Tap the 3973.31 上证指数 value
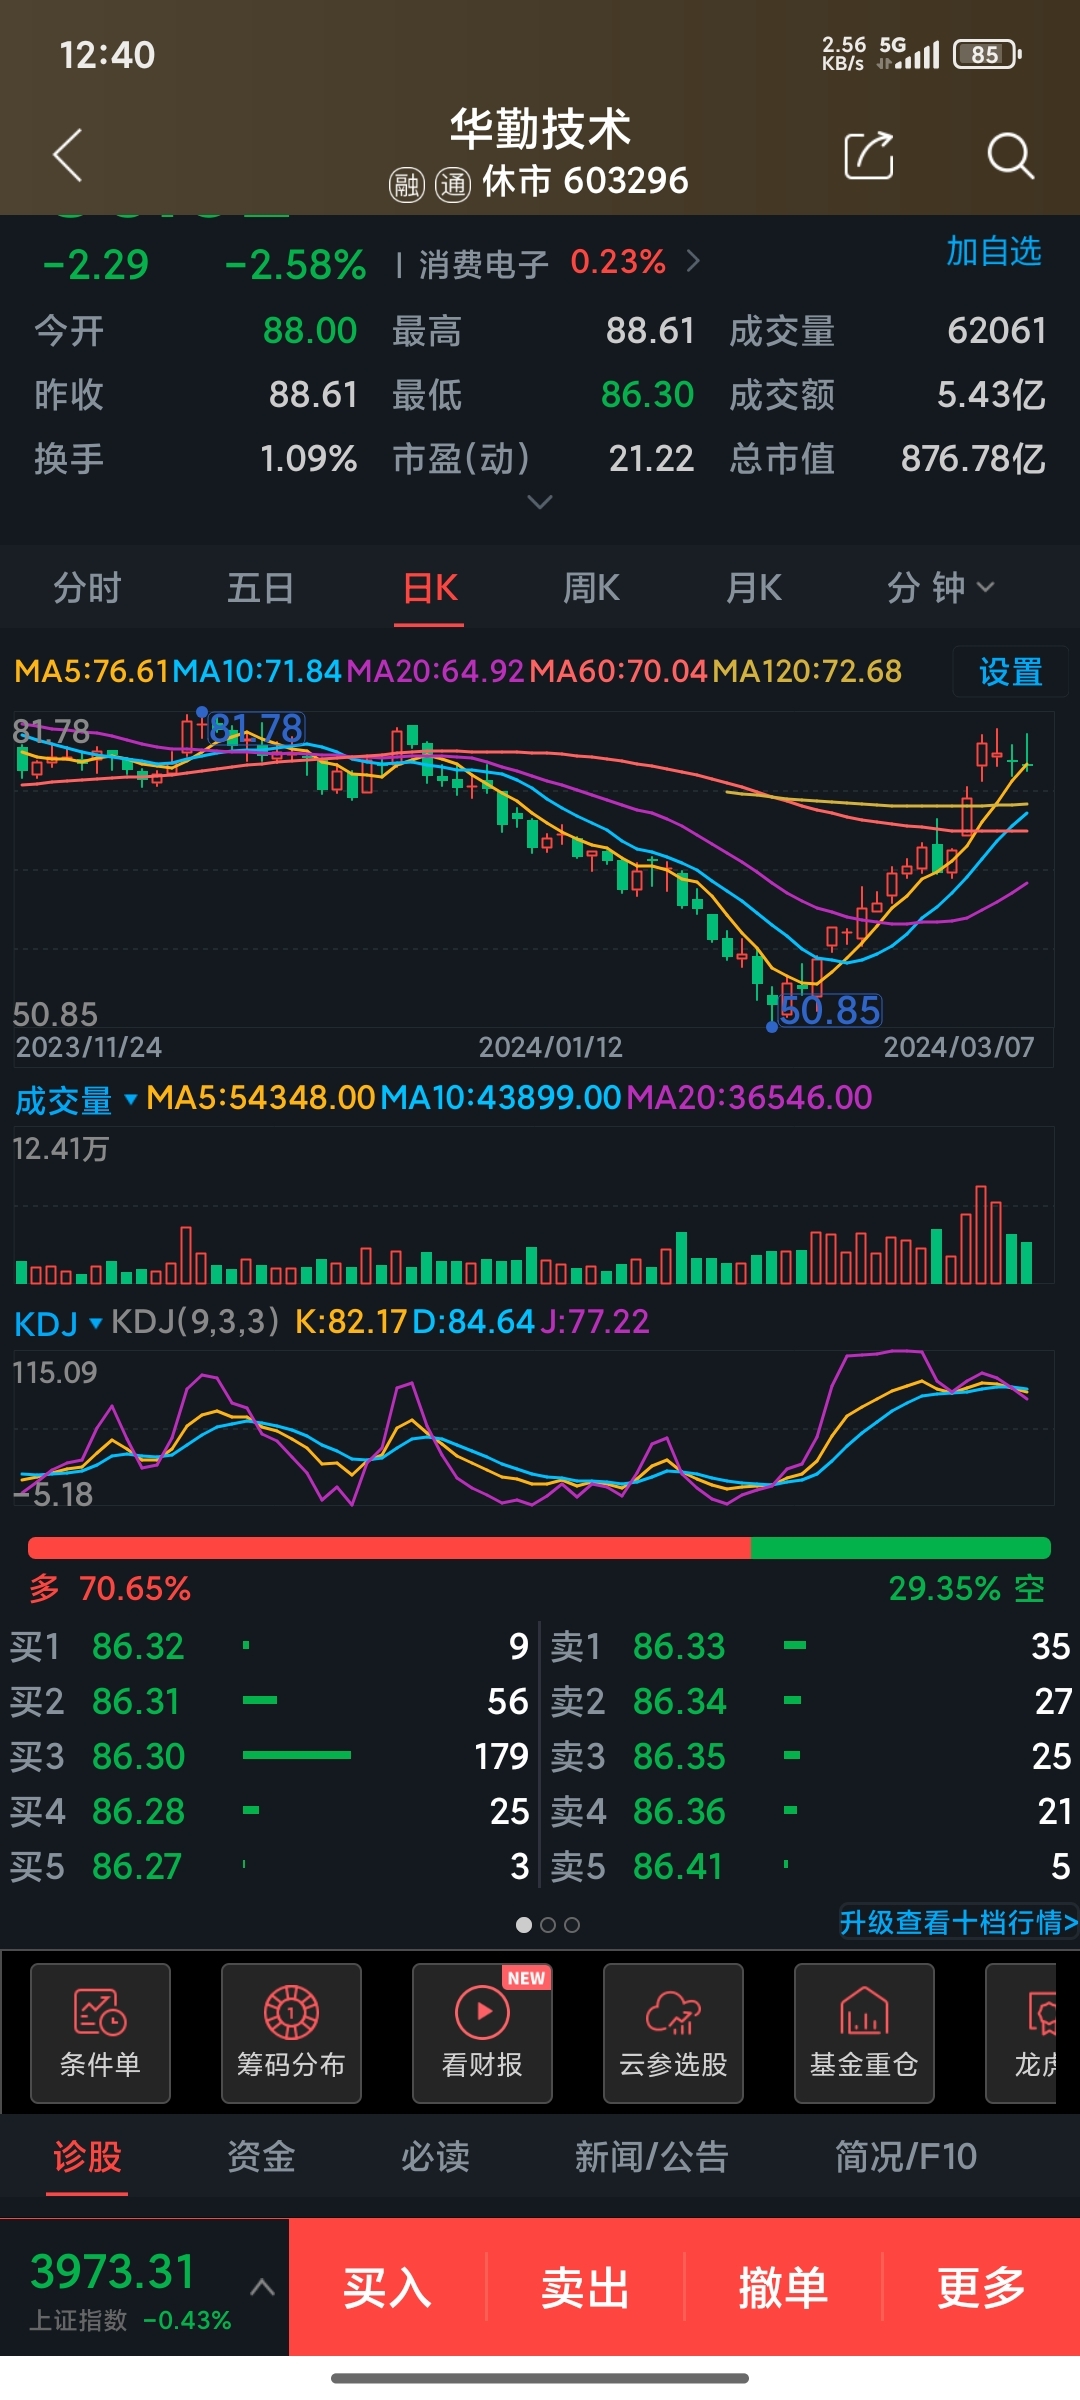This screenshot has width=1080, height=2400. (113, 2272)
